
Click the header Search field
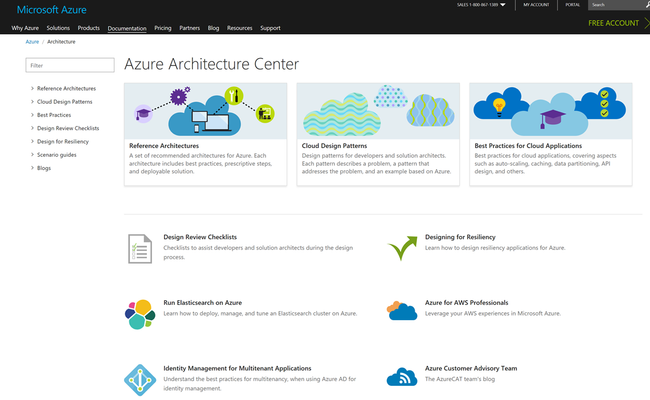pyautogui.click(x=616, y=5)
